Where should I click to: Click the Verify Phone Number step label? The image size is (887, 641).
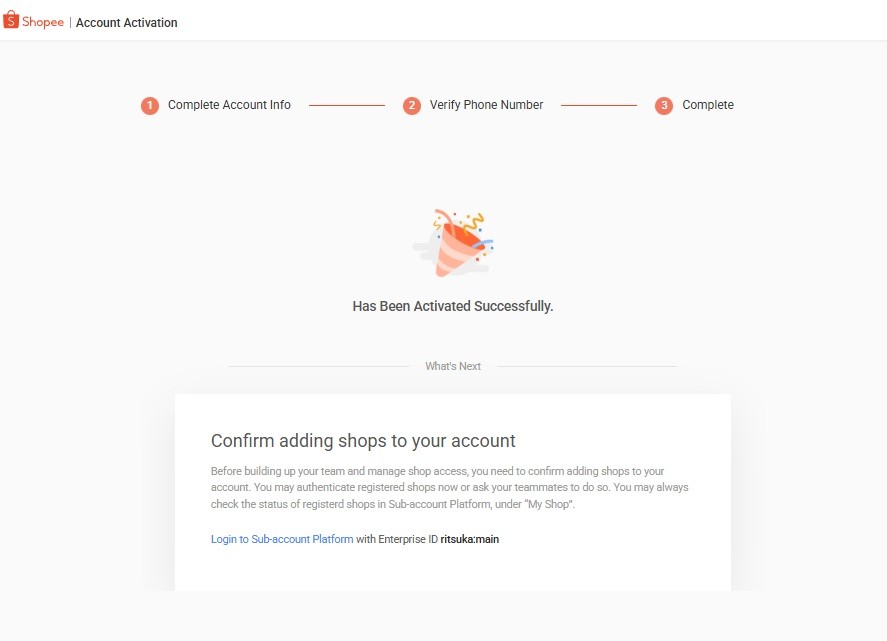tap(486, 105)
